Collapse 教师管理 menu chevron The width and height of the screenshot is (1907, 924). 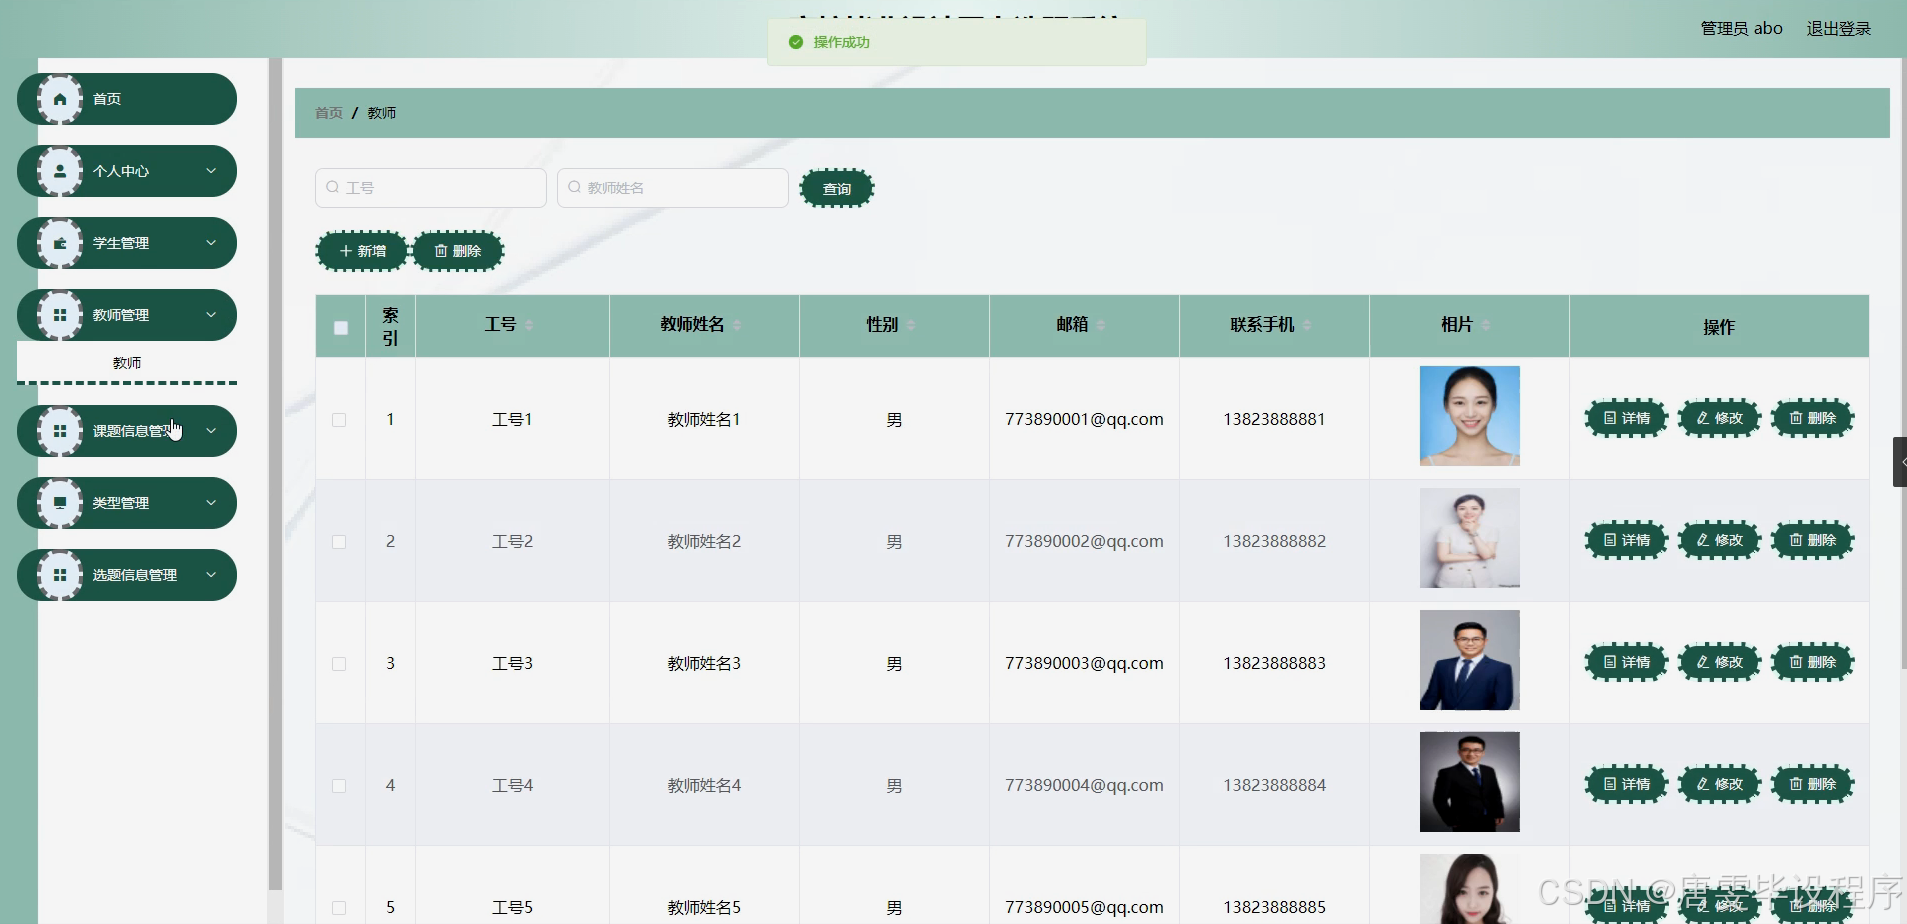click(211, 315)
